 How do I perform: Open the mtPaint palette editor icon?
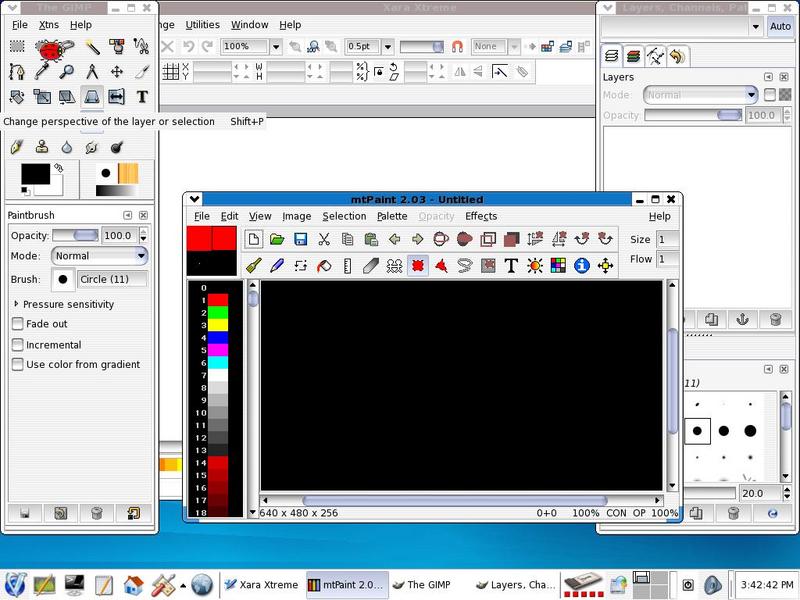click(x=558, y=265)
